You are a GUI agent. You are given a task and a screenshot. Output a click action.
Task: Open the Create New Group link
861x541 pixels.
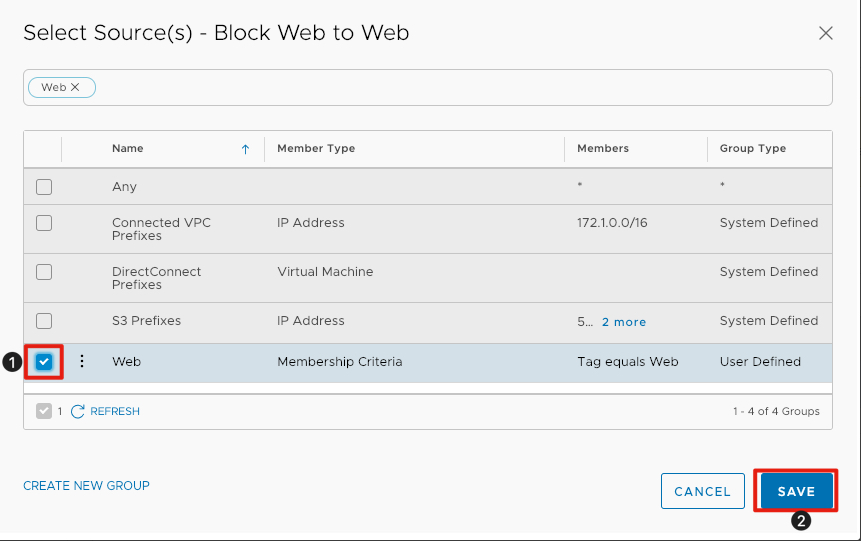tap(86, 486)
